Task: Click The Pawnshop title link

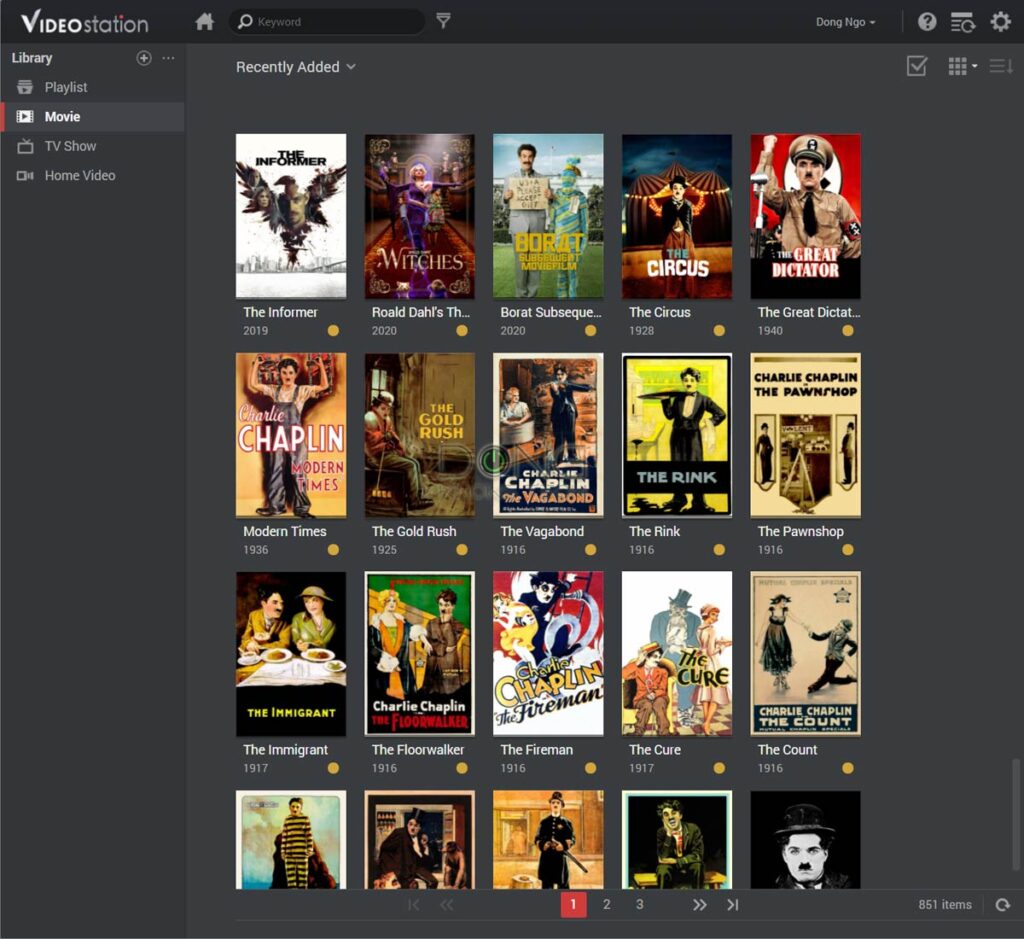Action: coord(801,532)
